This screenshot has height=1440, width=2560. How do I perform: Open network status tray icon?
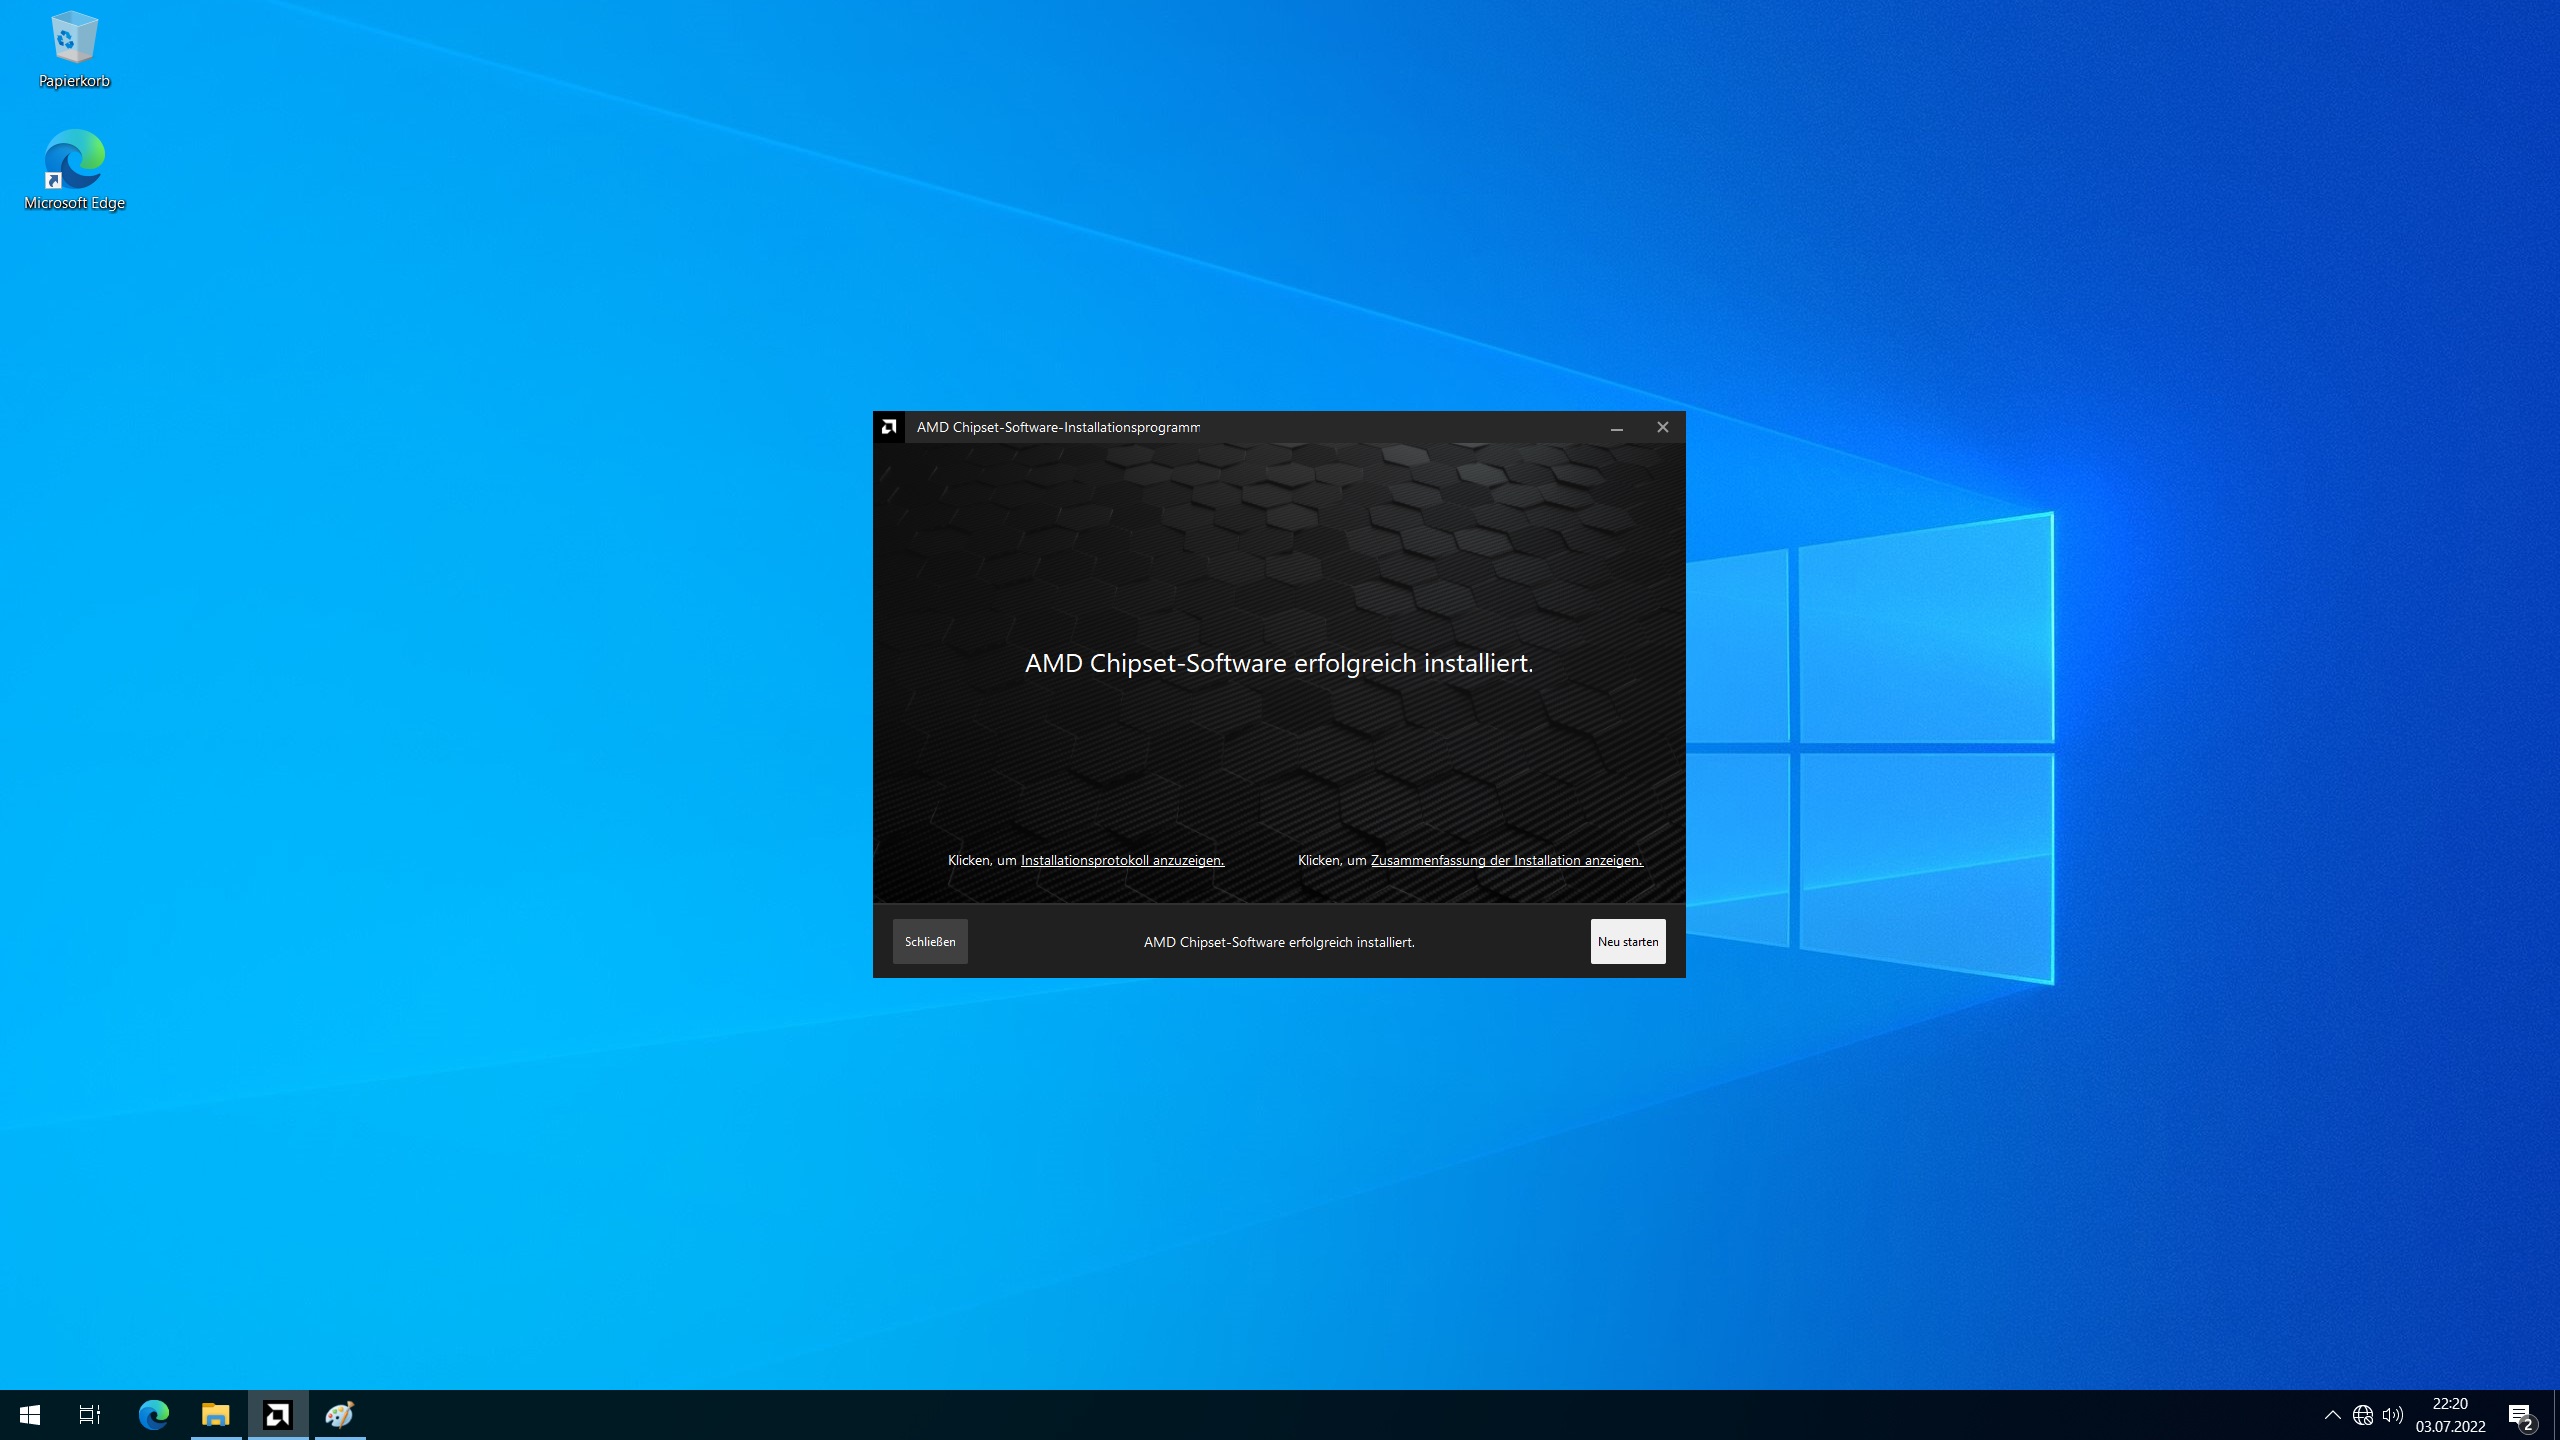2362,1415
